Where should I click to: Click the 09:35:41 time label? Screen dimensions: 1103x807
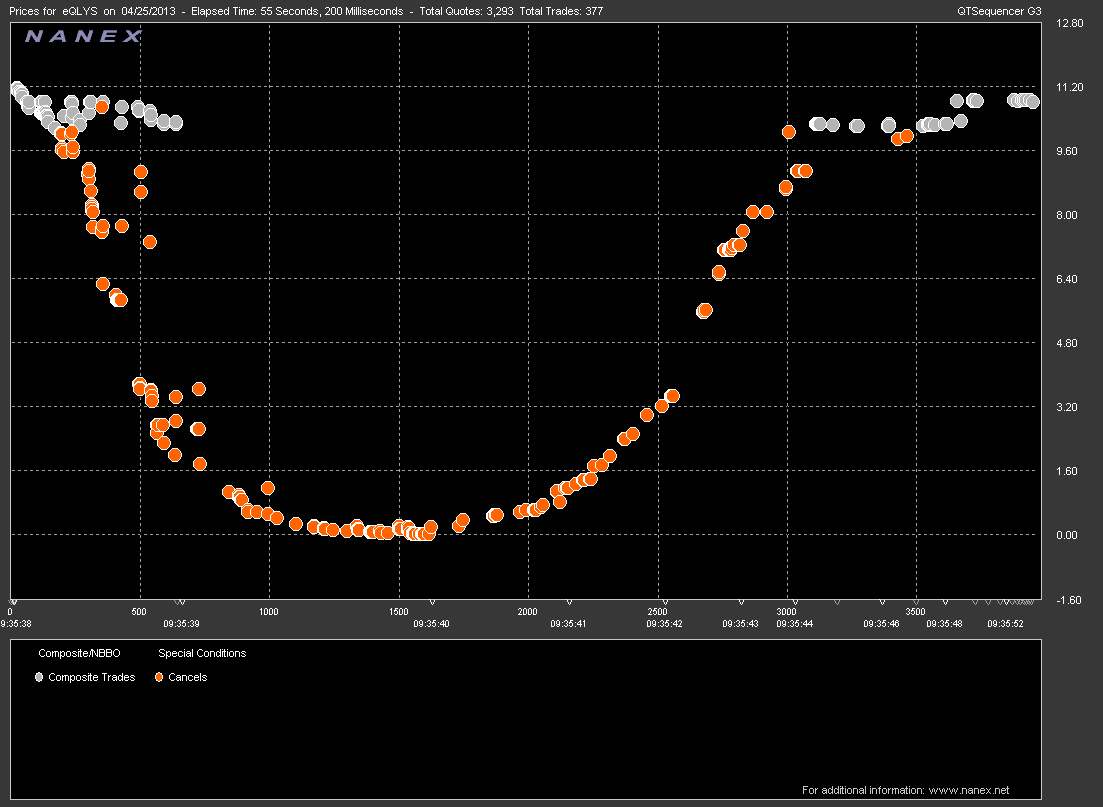568,623
